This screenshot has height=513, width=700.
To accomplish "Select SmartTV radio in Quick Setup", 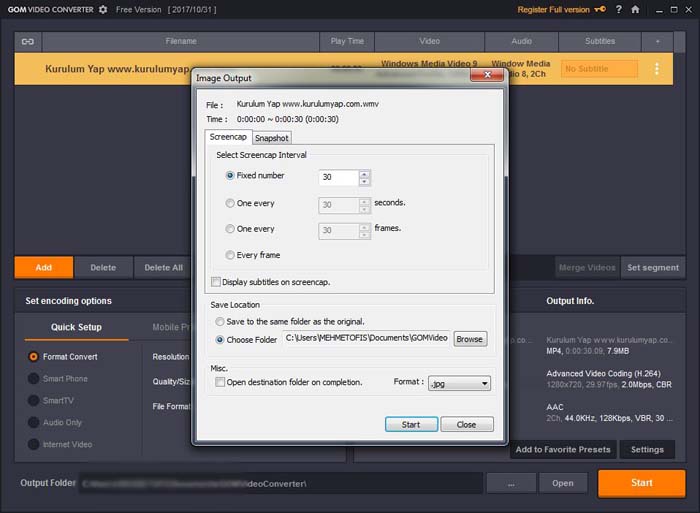I will coord(33,400).
